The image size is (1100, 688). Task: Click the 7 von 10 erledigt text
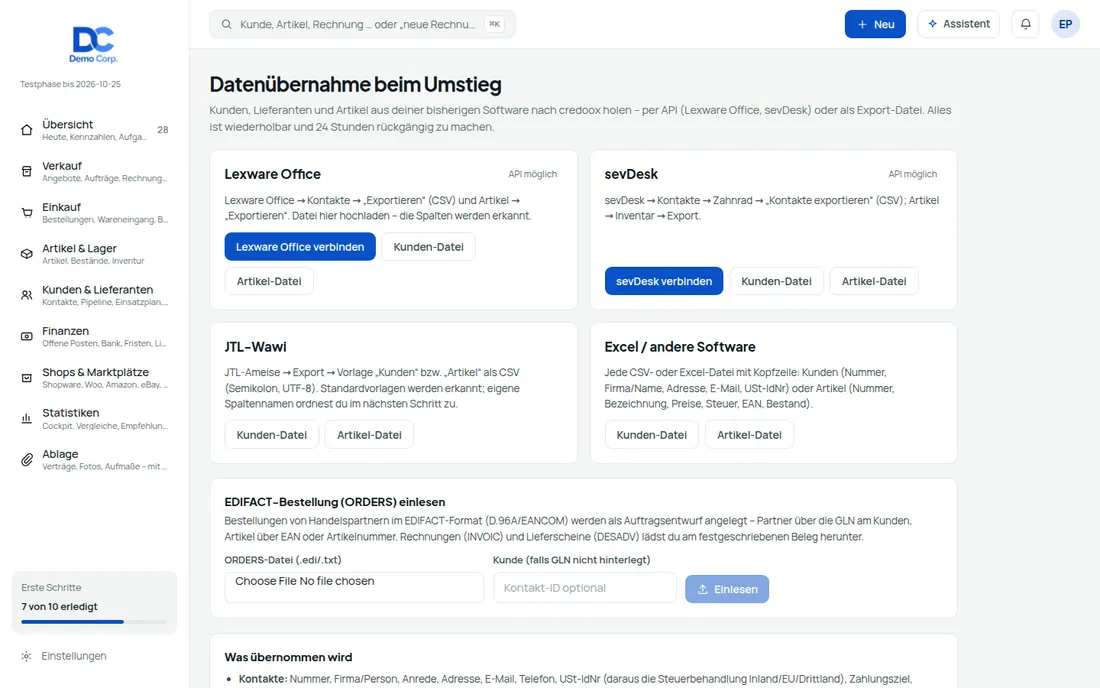(59, 607)
